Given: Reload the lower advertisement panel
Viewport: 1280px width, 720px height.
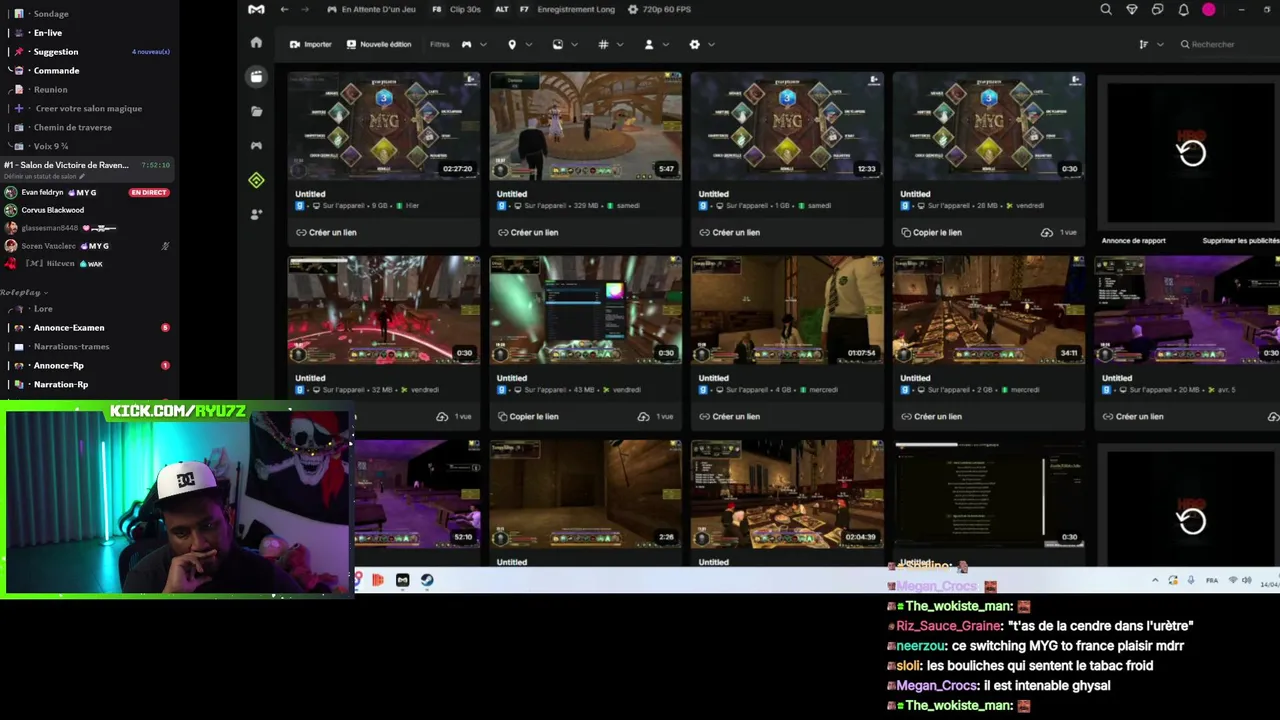Looking at the screenshot, I should point(1191,521).
